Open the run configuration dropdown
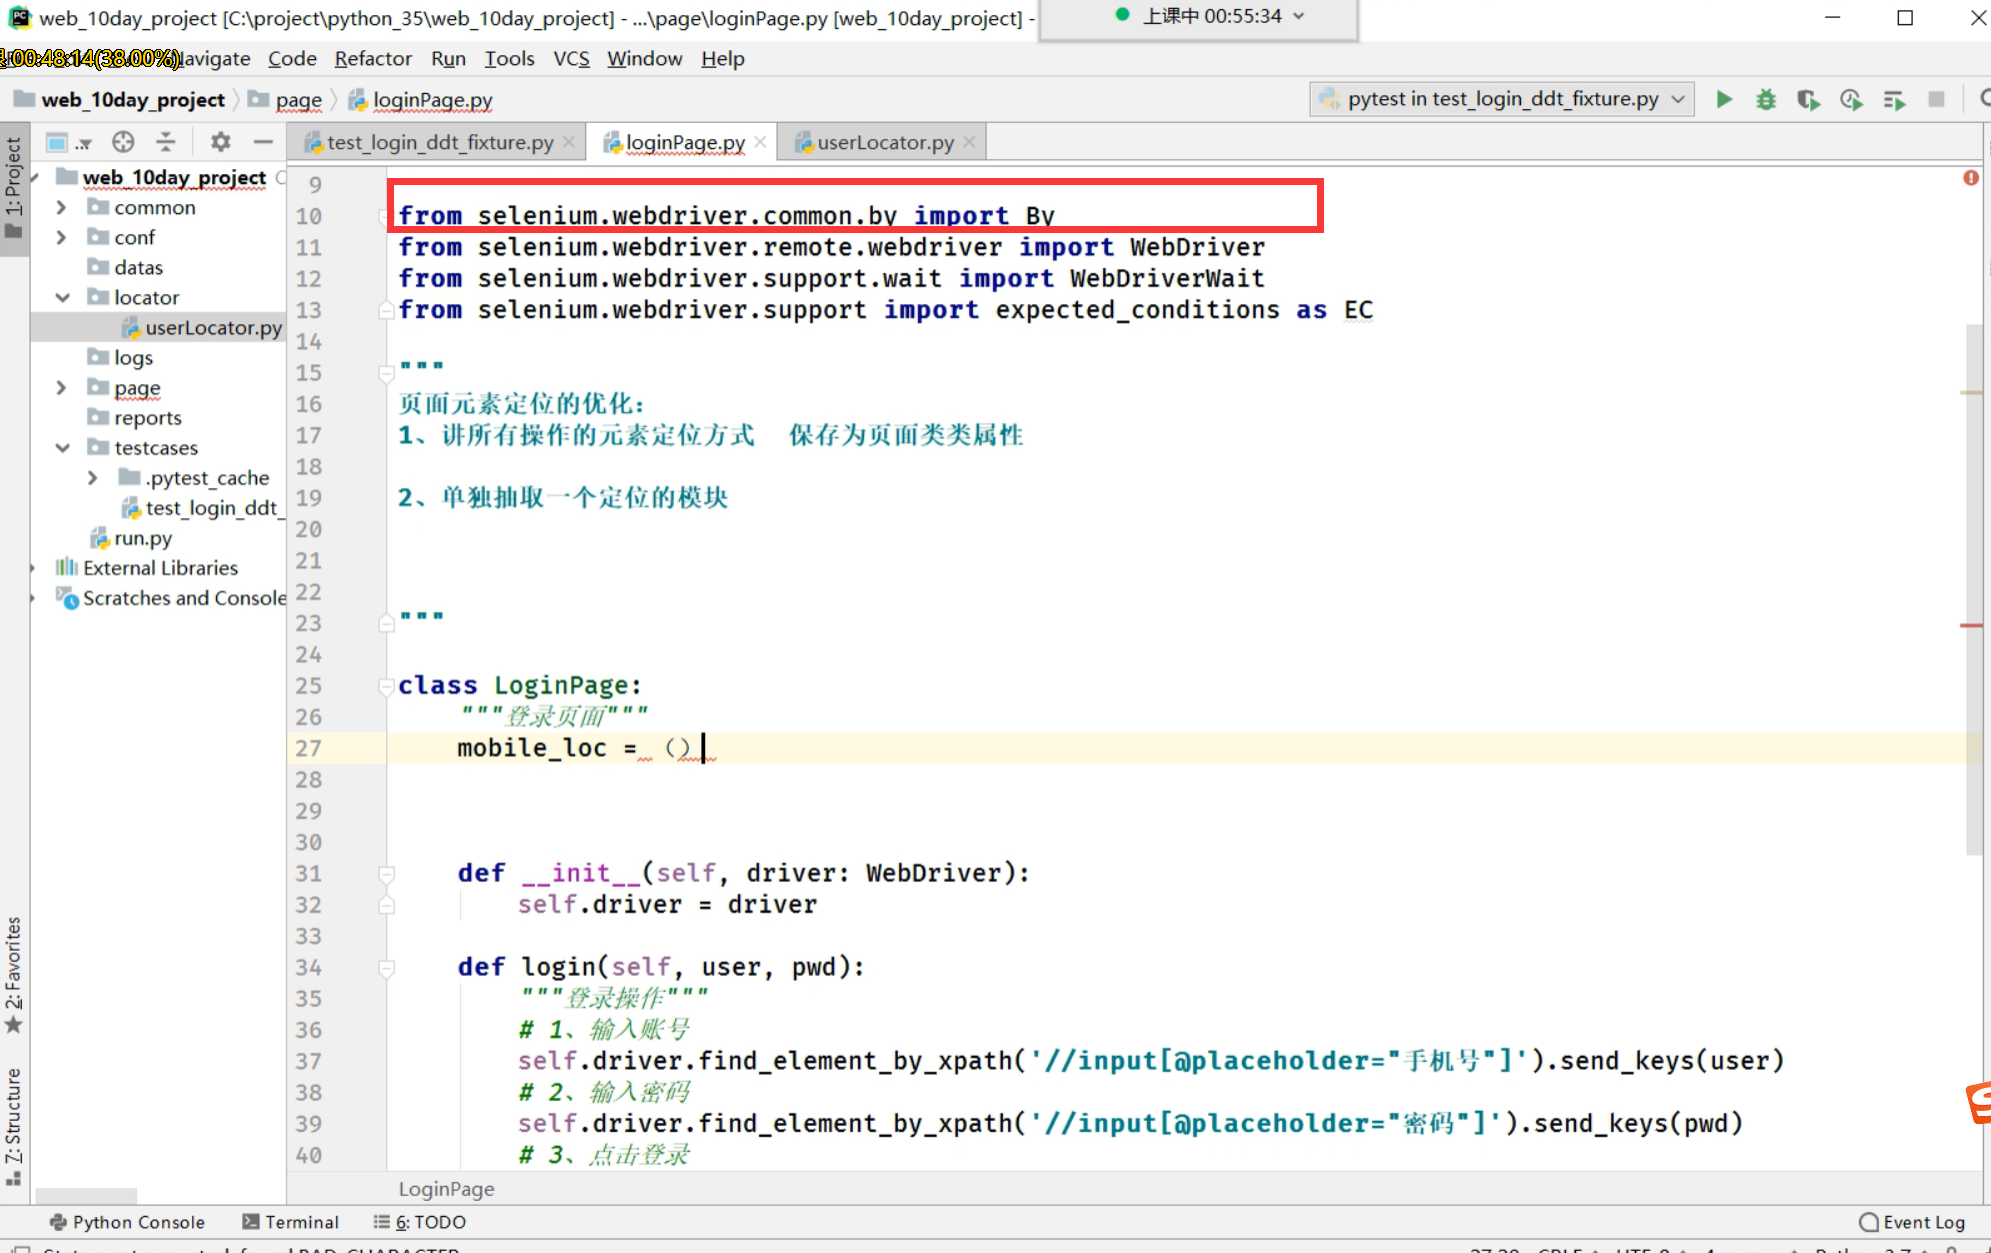Viewport: 1991px width, 1253px height. (x=1502, y=99)
